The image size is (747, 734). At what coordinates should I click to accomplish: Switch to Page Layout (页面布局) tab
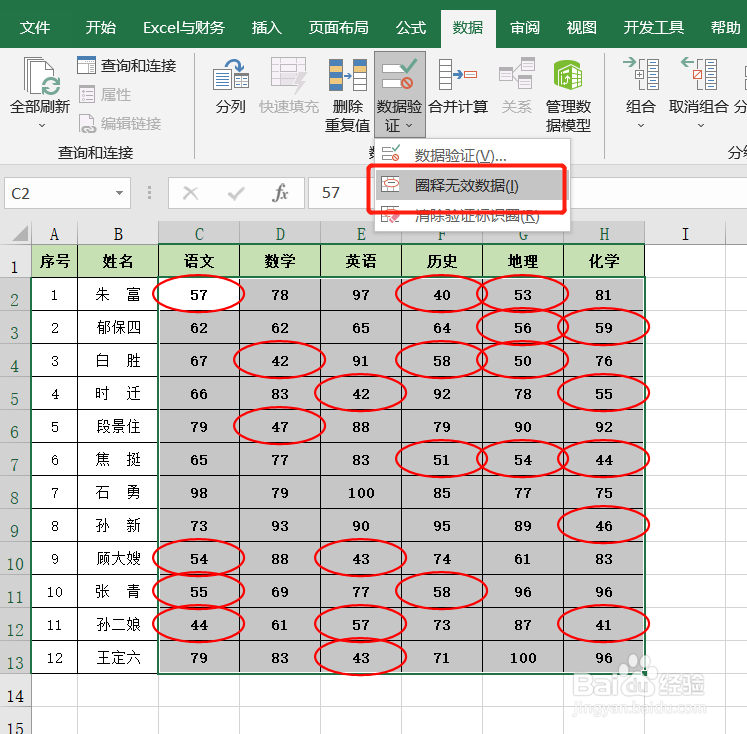pyautogui.click(x=338, y=28)
